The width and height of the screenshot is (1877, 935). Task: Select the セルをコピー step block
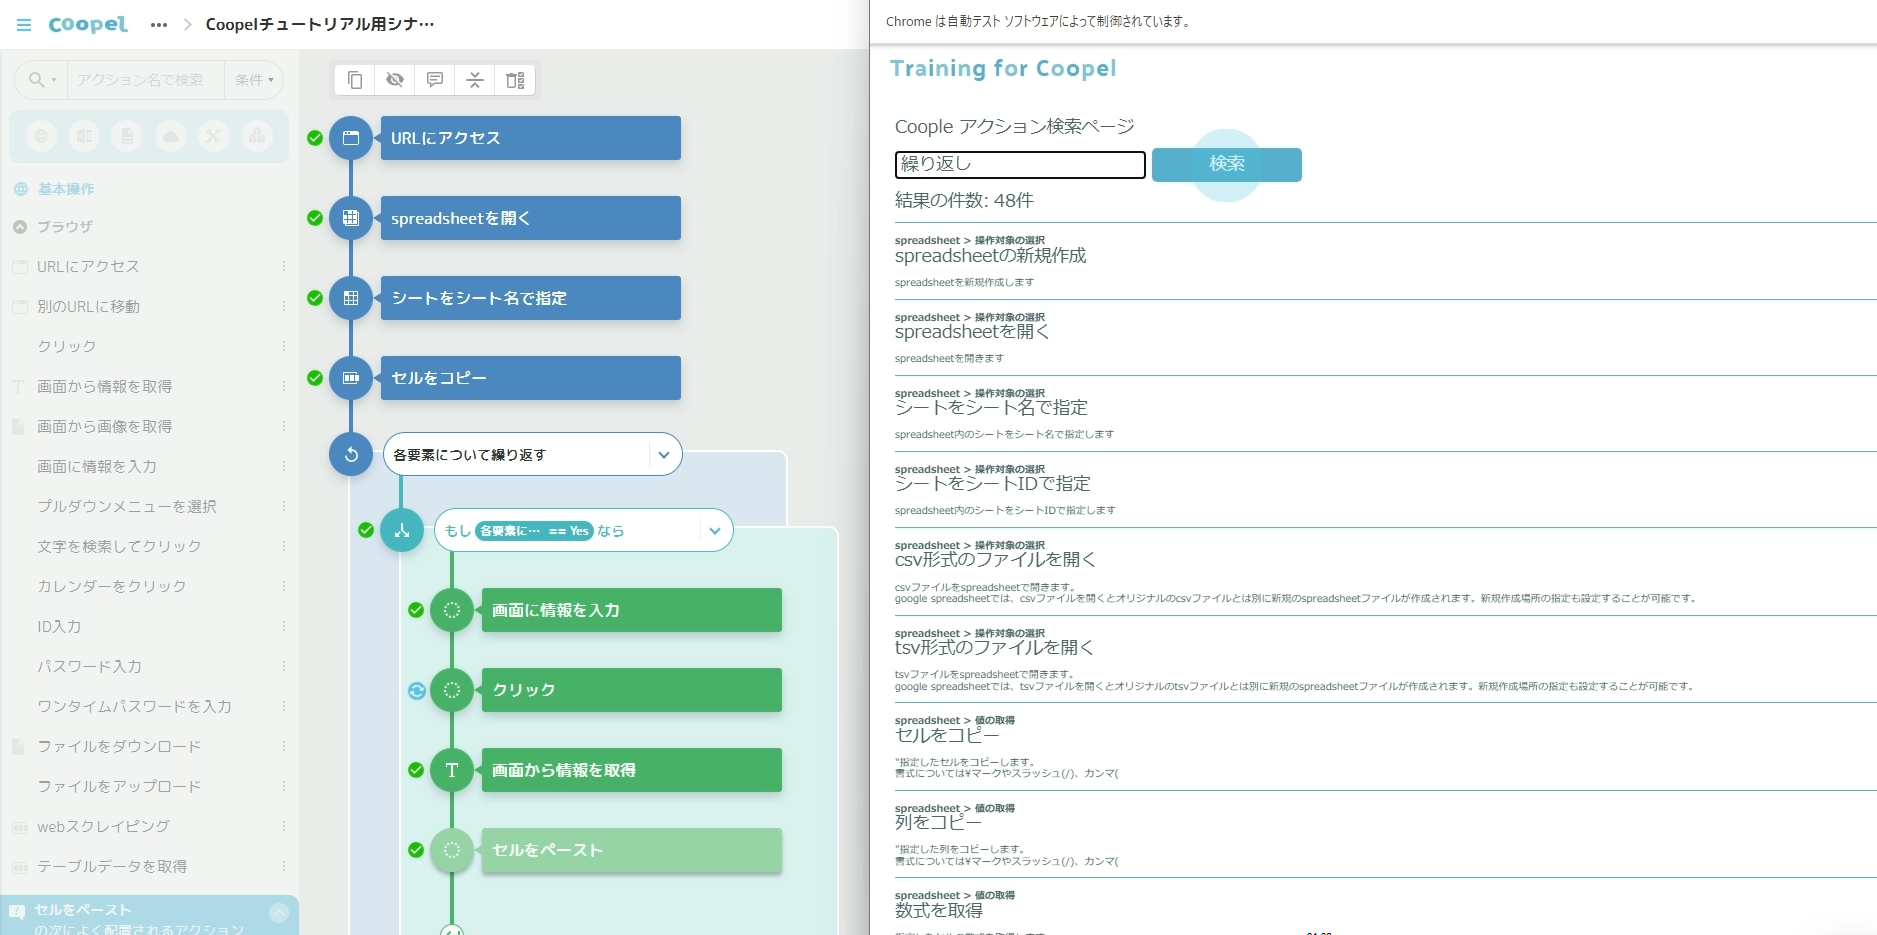[530, 378]
